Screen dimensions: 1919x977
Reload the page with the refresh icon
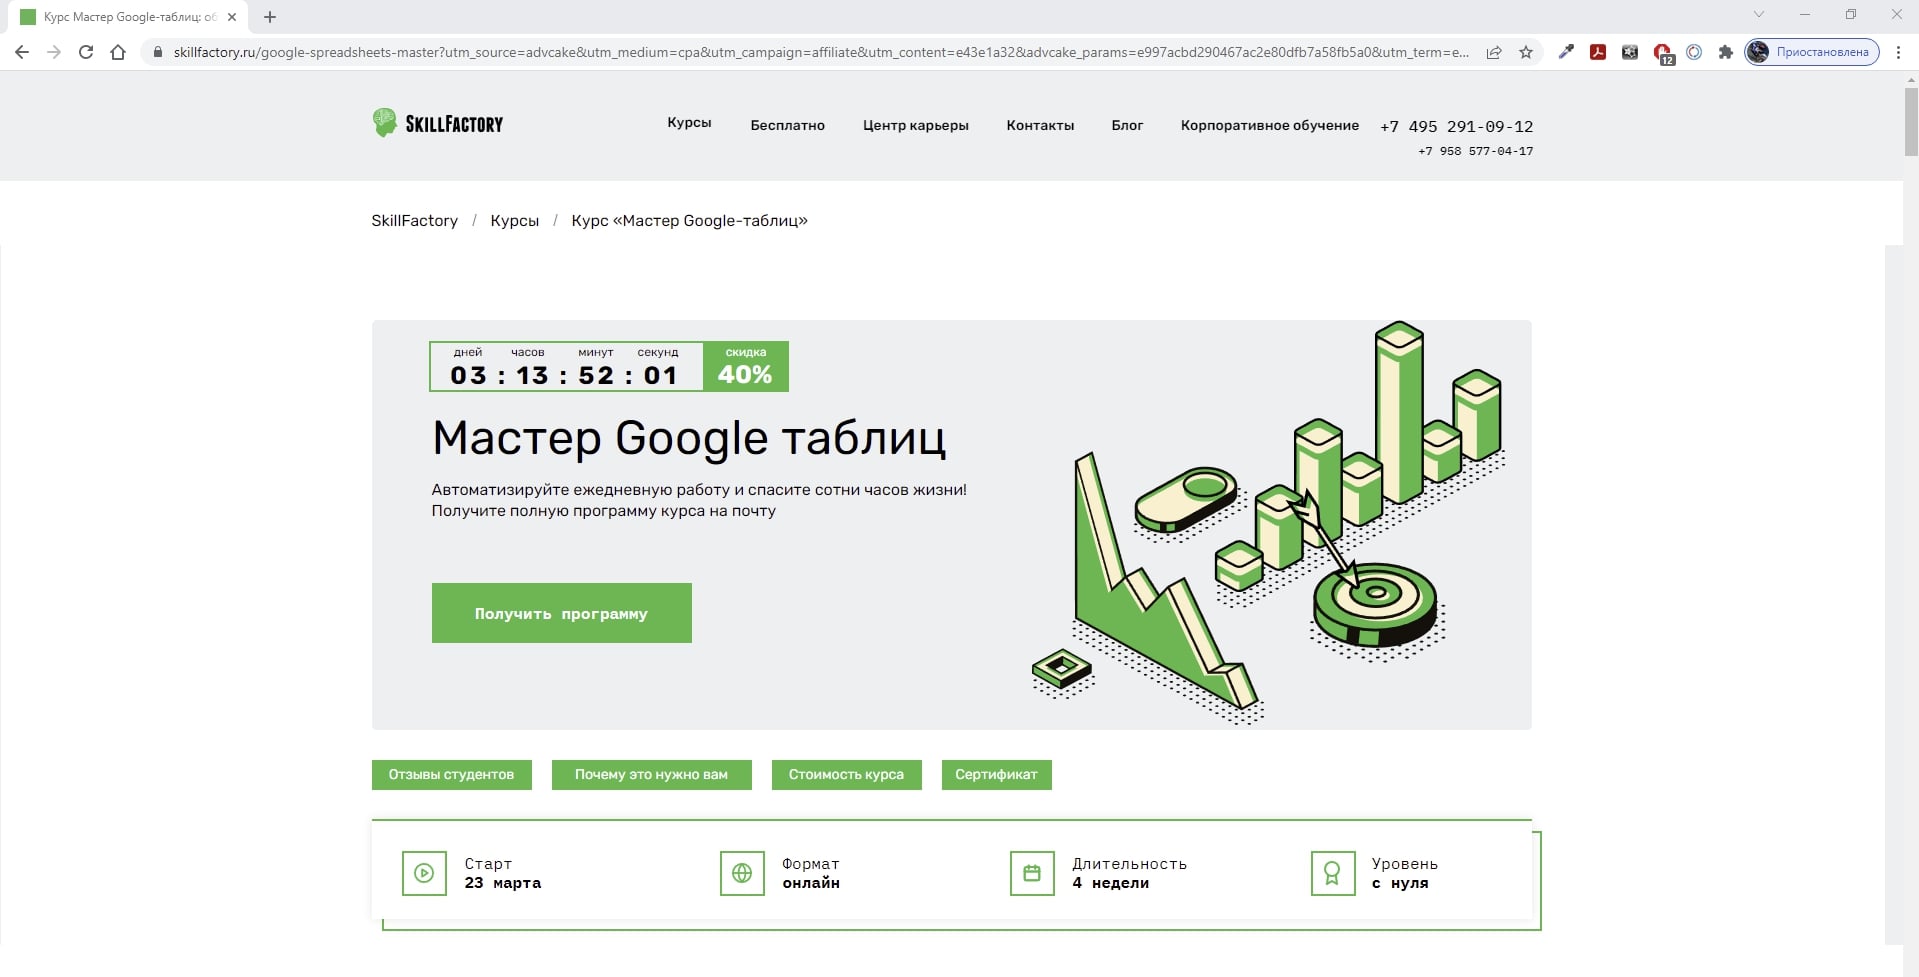pyautogui.click(x=86, y=52)
